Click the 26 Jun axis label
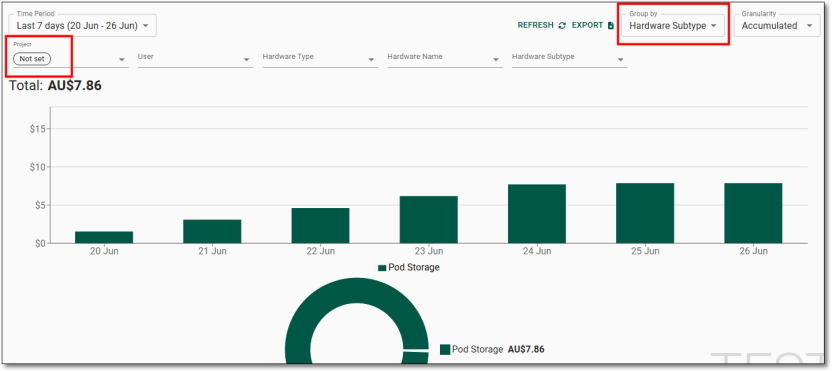Image resolution: width=832 pixels, height=371 pixels. coord(753,251)
